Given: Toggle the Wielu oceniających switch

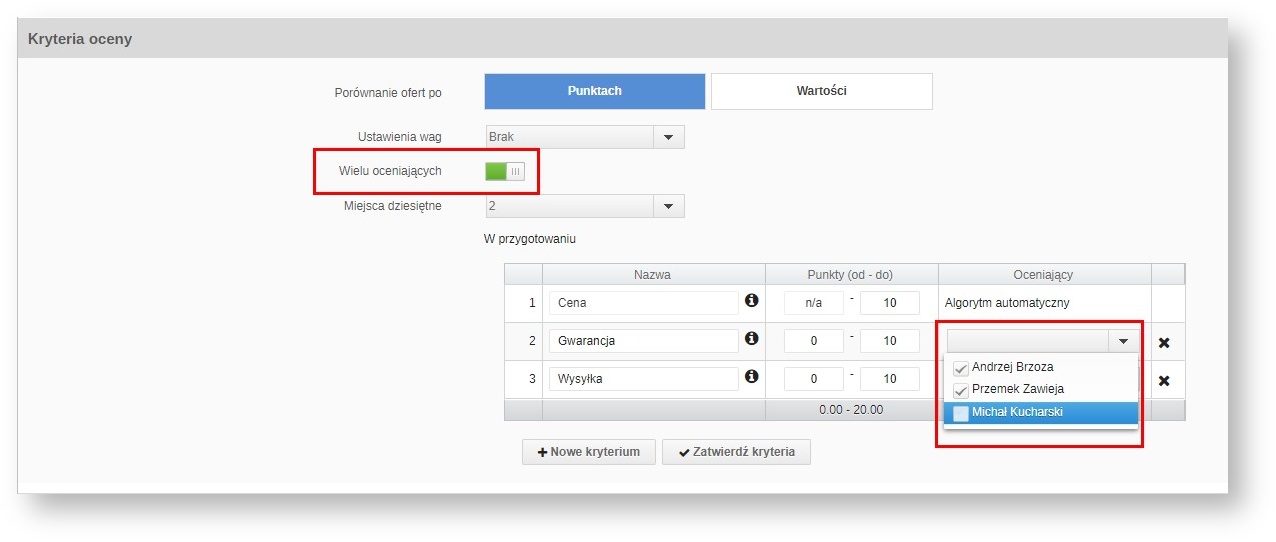Looking at the screenshot, I should coord(505,171).
